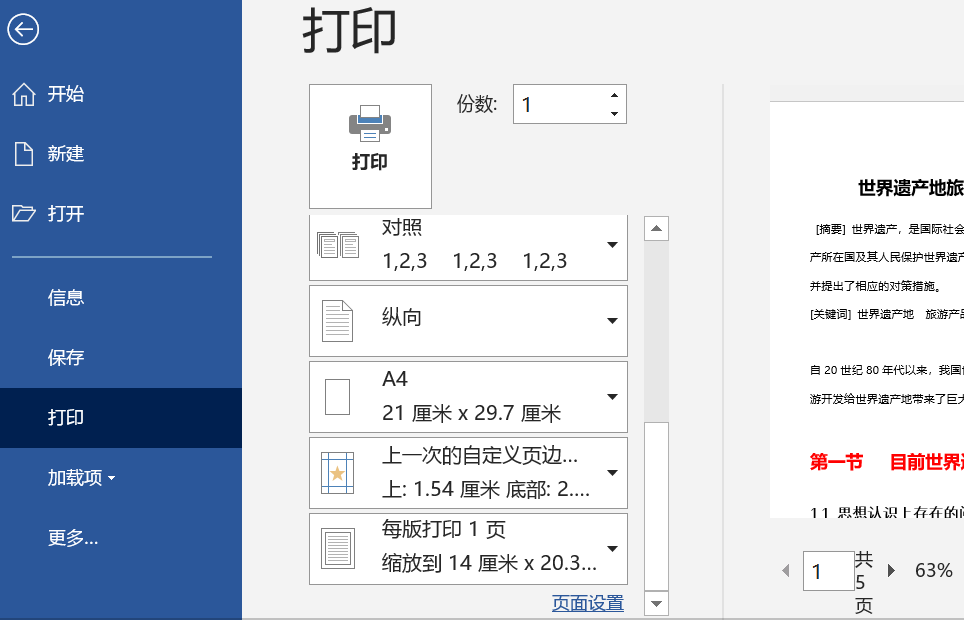The image size is (964, 620).
Task: Open the 上一次的自定义页边距 margins dropdown
Action: click(x=612, y=473)
